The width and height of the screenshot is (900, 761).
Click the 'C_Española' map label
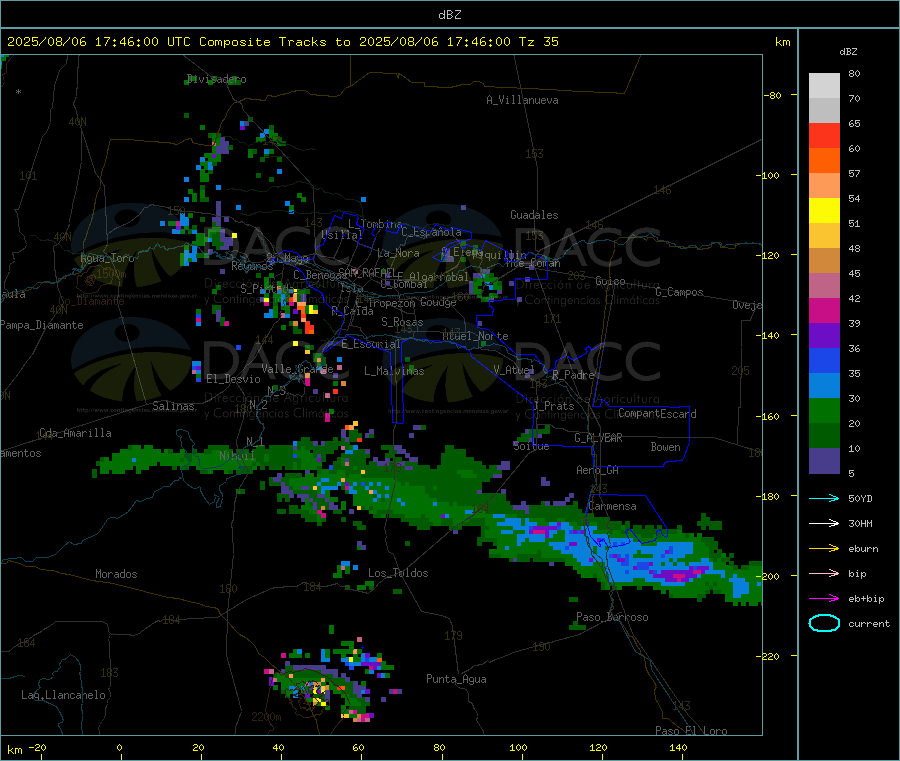(431, 232)
